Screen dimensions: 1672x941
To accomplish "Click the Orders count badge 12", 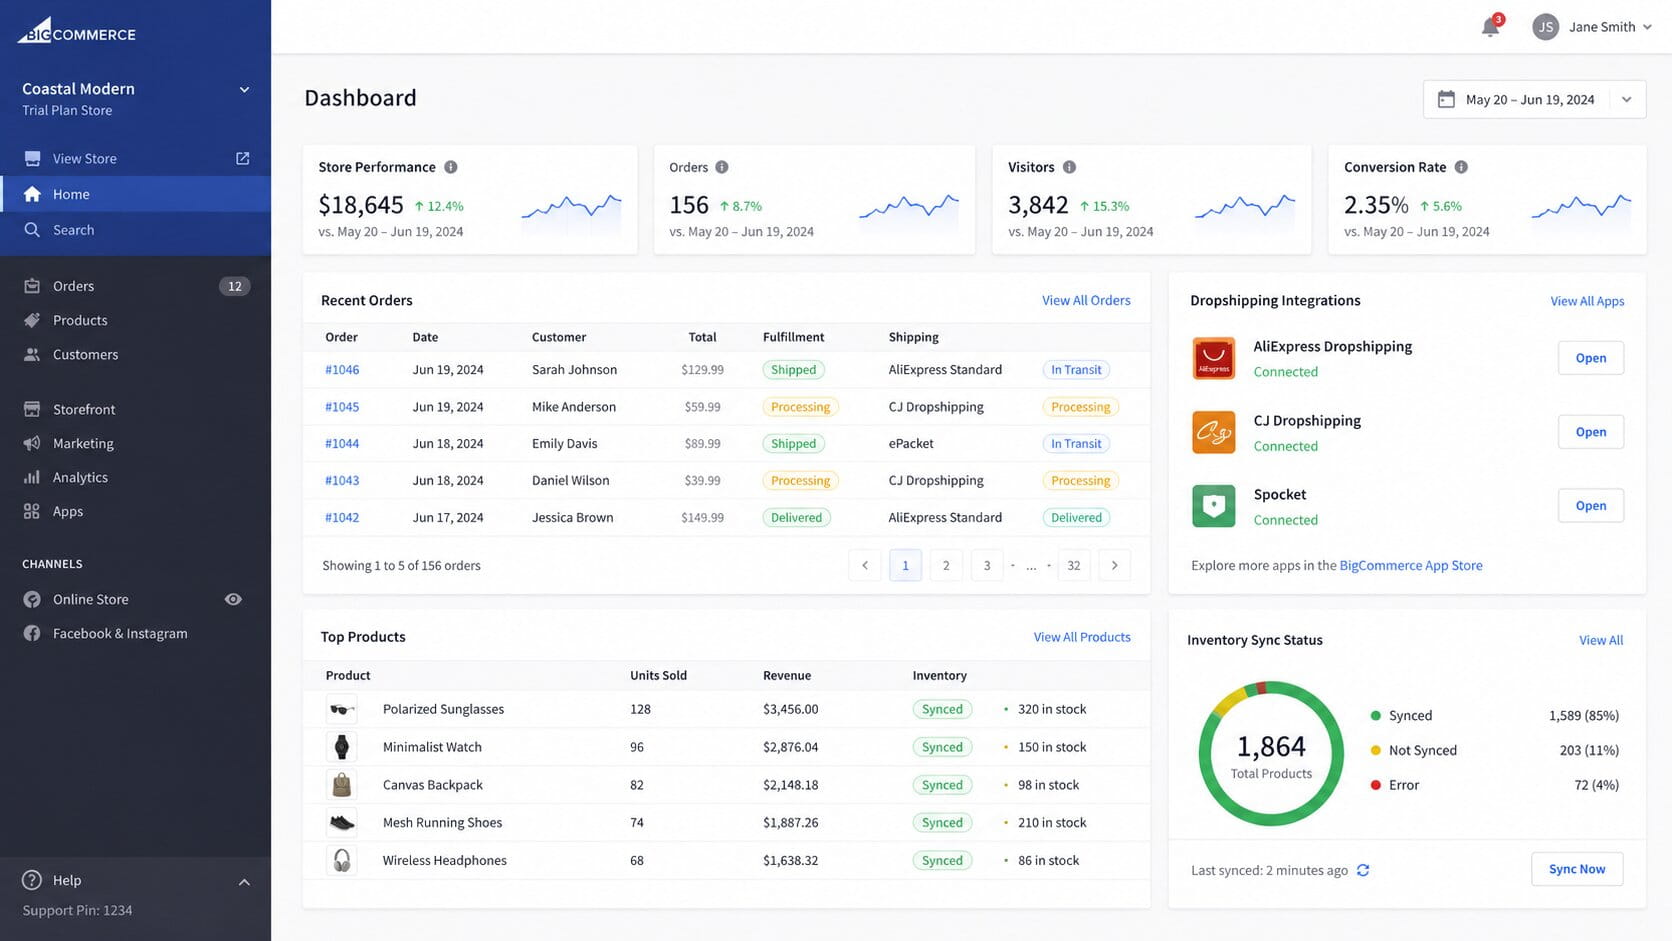I will (234, 286).
